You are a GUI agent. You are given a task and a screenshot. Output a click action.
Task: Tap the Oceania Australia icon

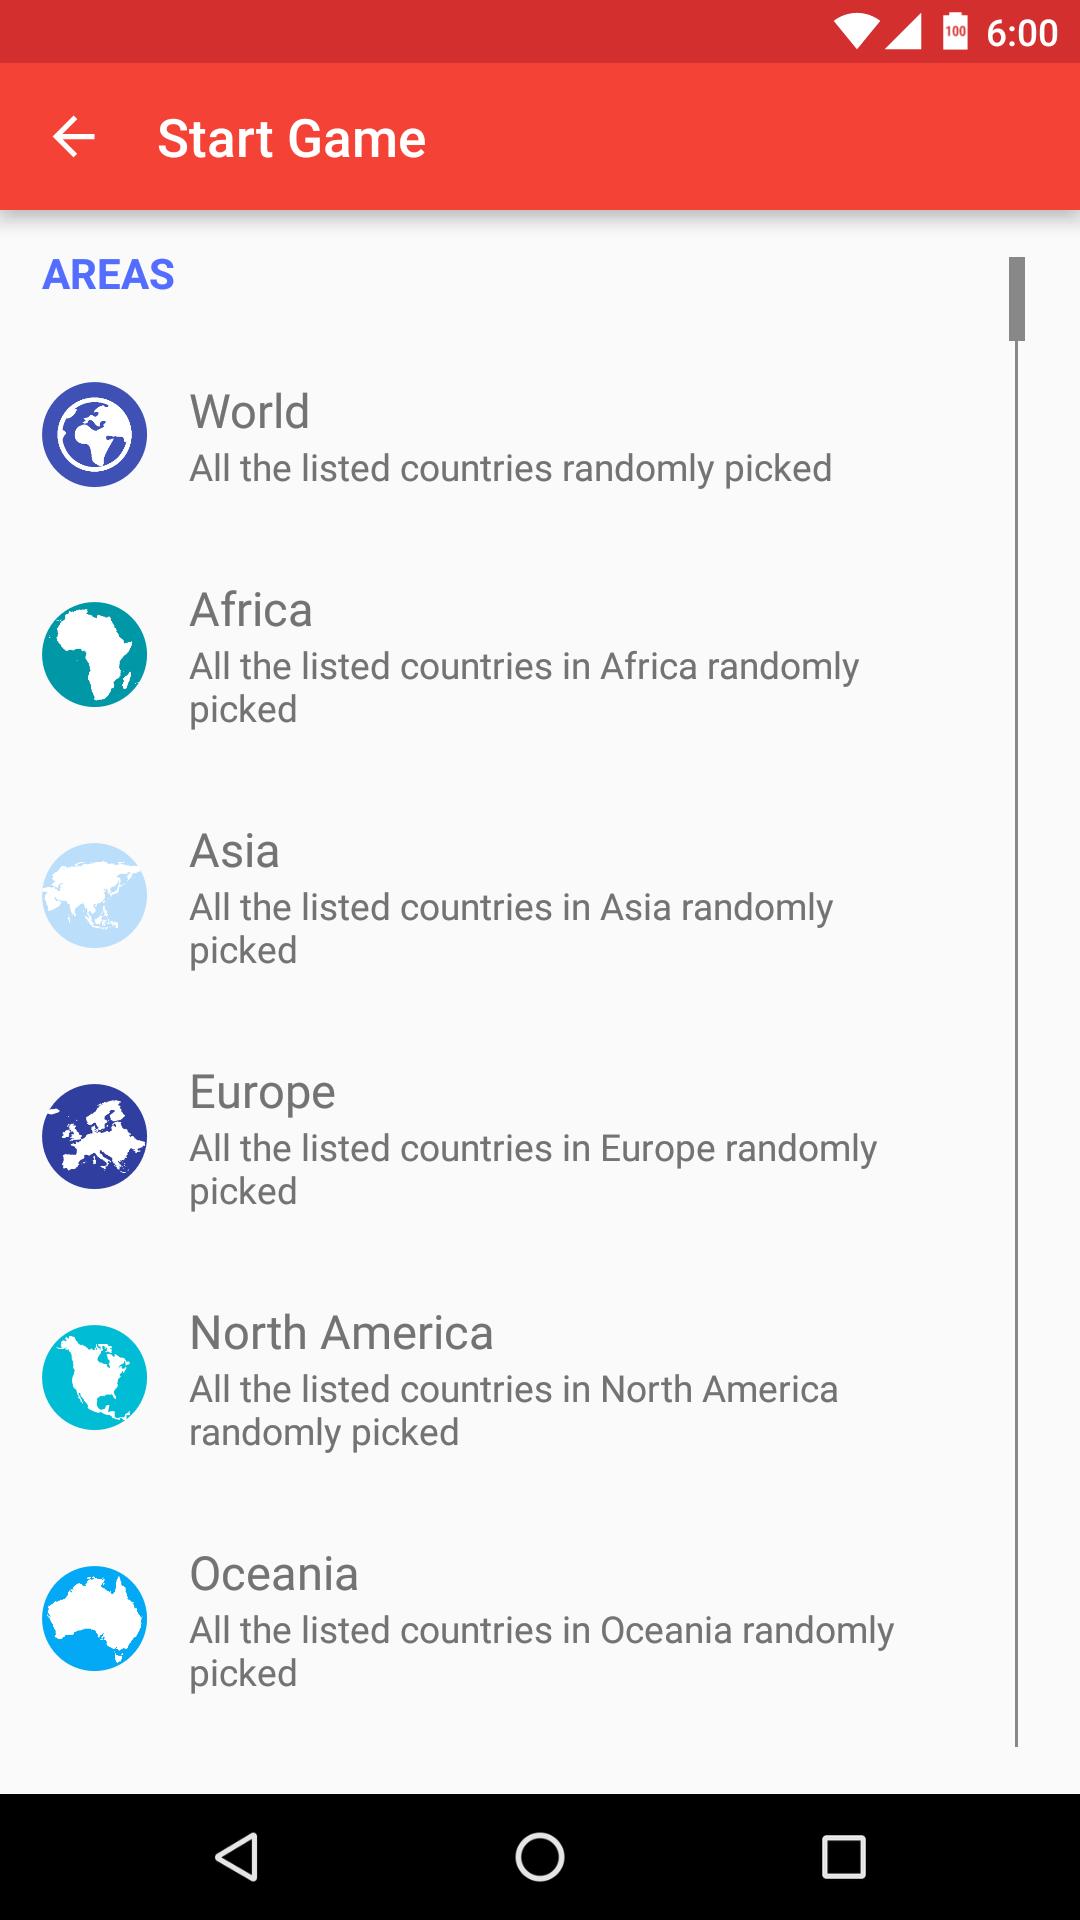pyautogui.click(x=94, y=1619)
